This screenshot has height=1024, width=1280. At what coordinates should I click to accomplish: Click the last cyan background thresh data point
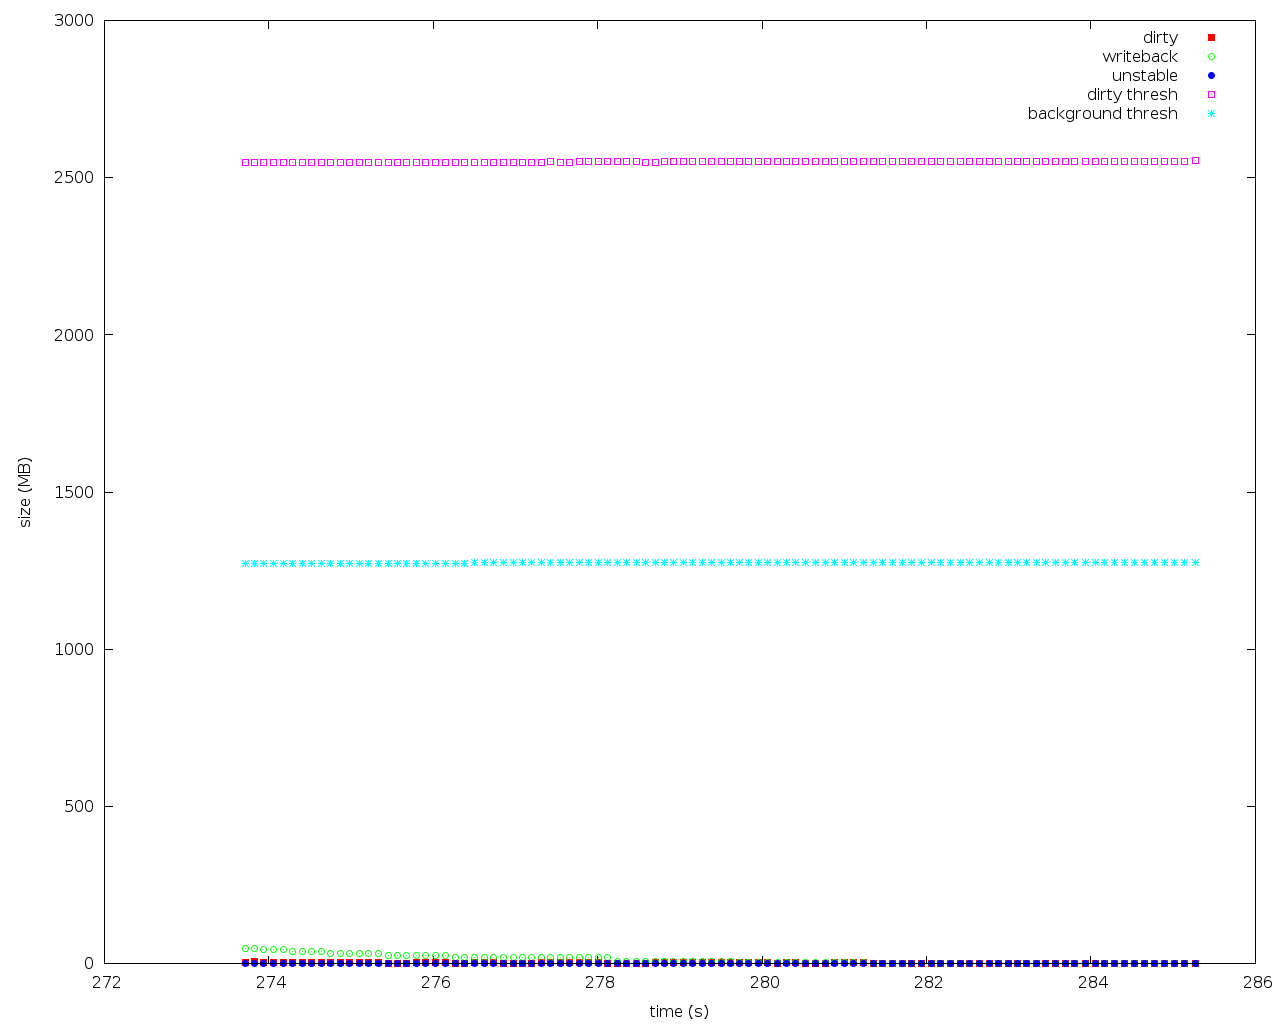point(1195,563)
